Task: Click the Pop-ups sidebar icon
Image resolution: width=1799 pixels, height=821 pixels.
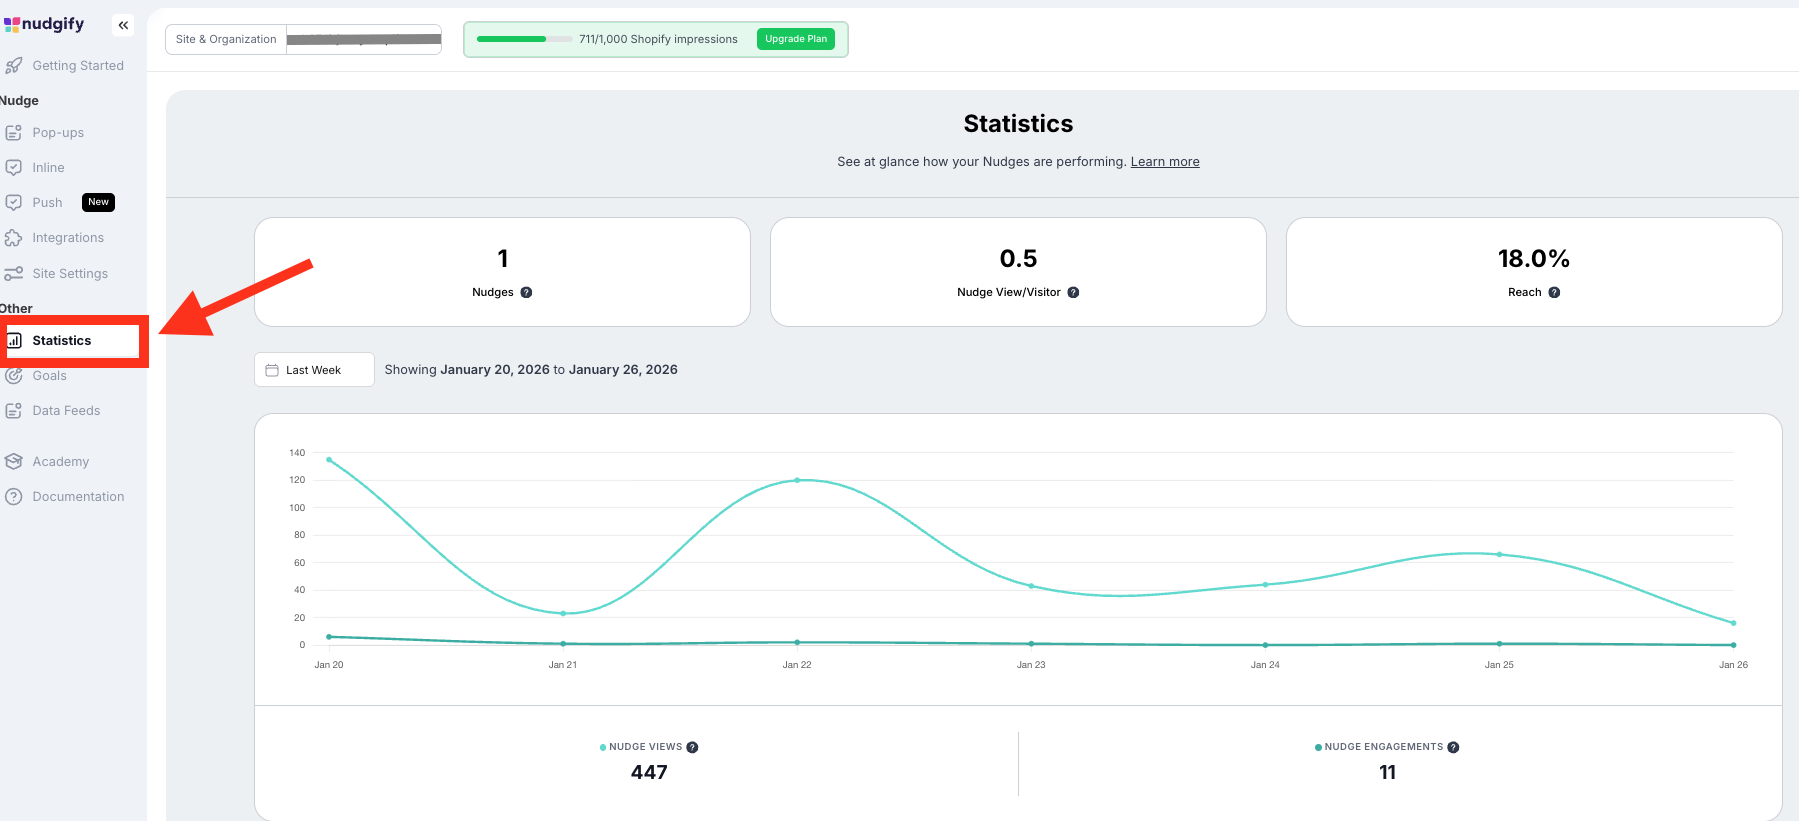Action: 14,133
